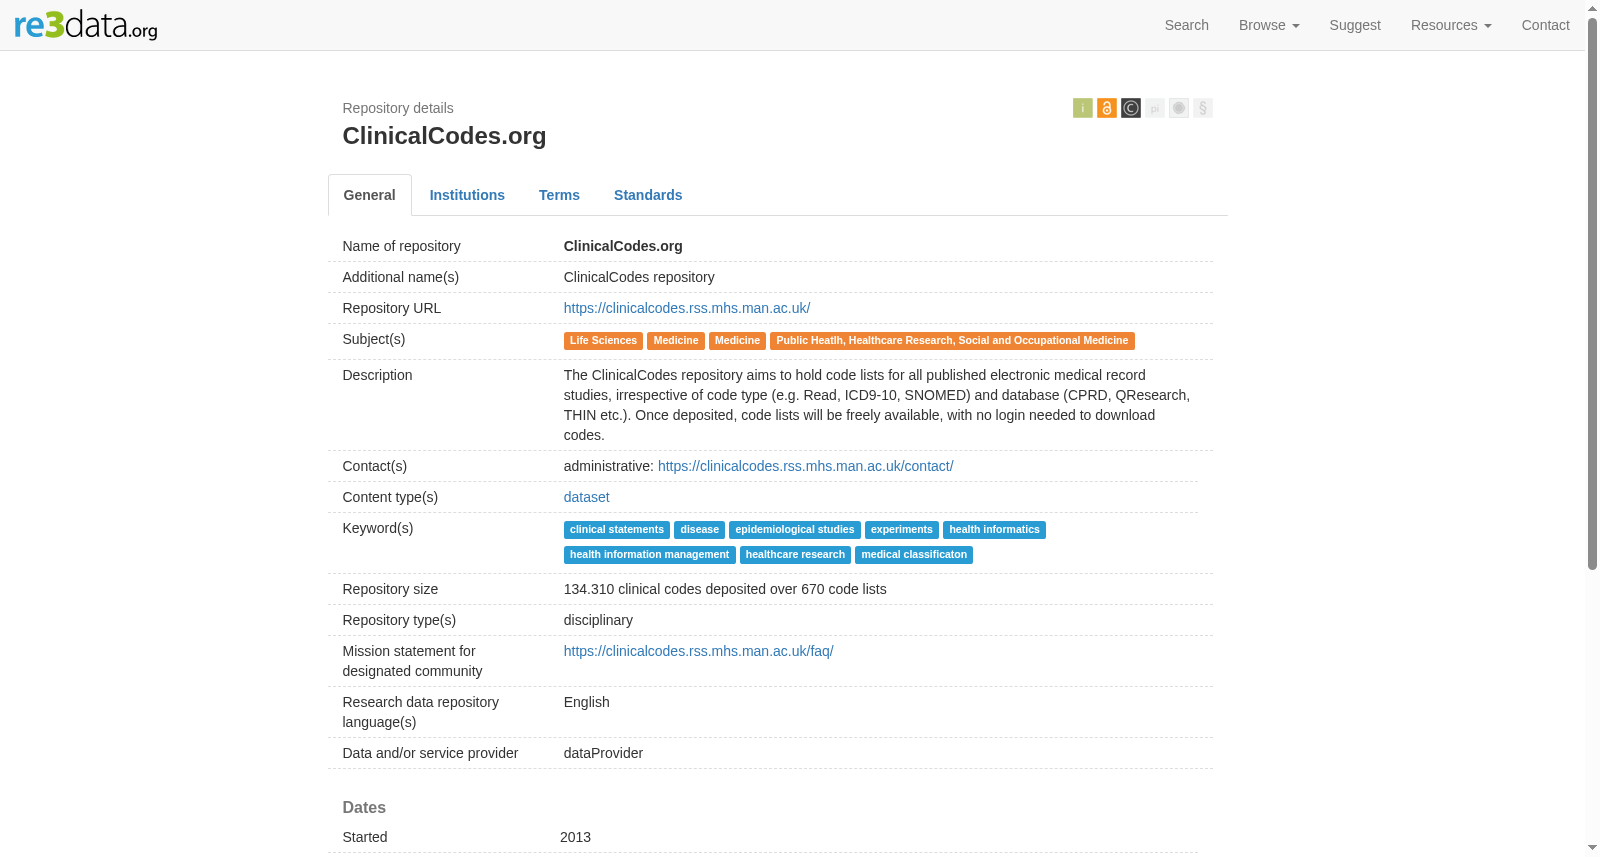Click the repository description paragraph
Screen dimensions: 1600x857
877,405
